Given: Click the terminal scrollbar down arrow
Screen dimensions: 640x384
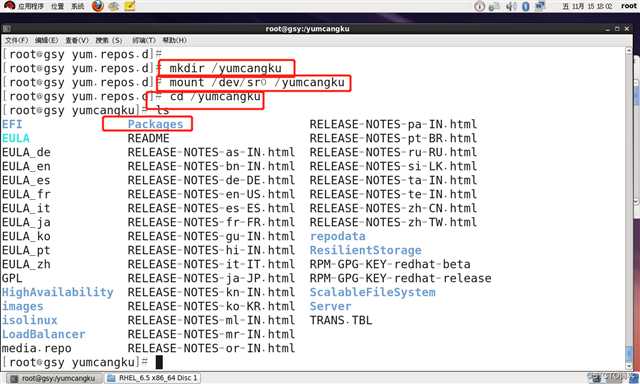Looking at the screenshot, I should 629,366.
